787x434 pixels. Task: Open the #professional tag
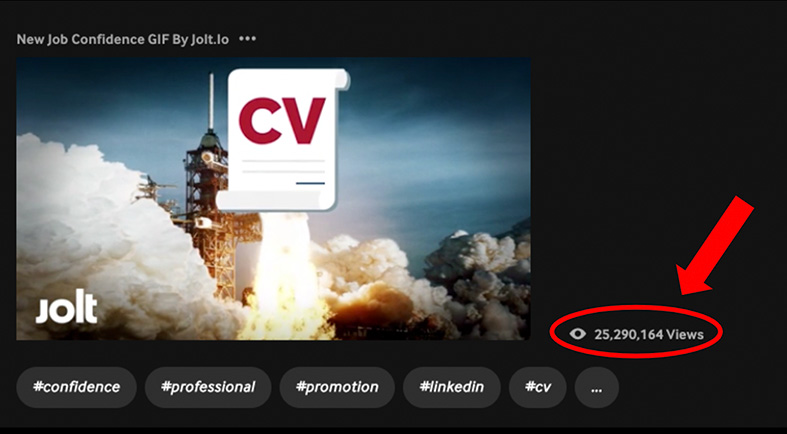pyautogui.click(x=208, y=387)
